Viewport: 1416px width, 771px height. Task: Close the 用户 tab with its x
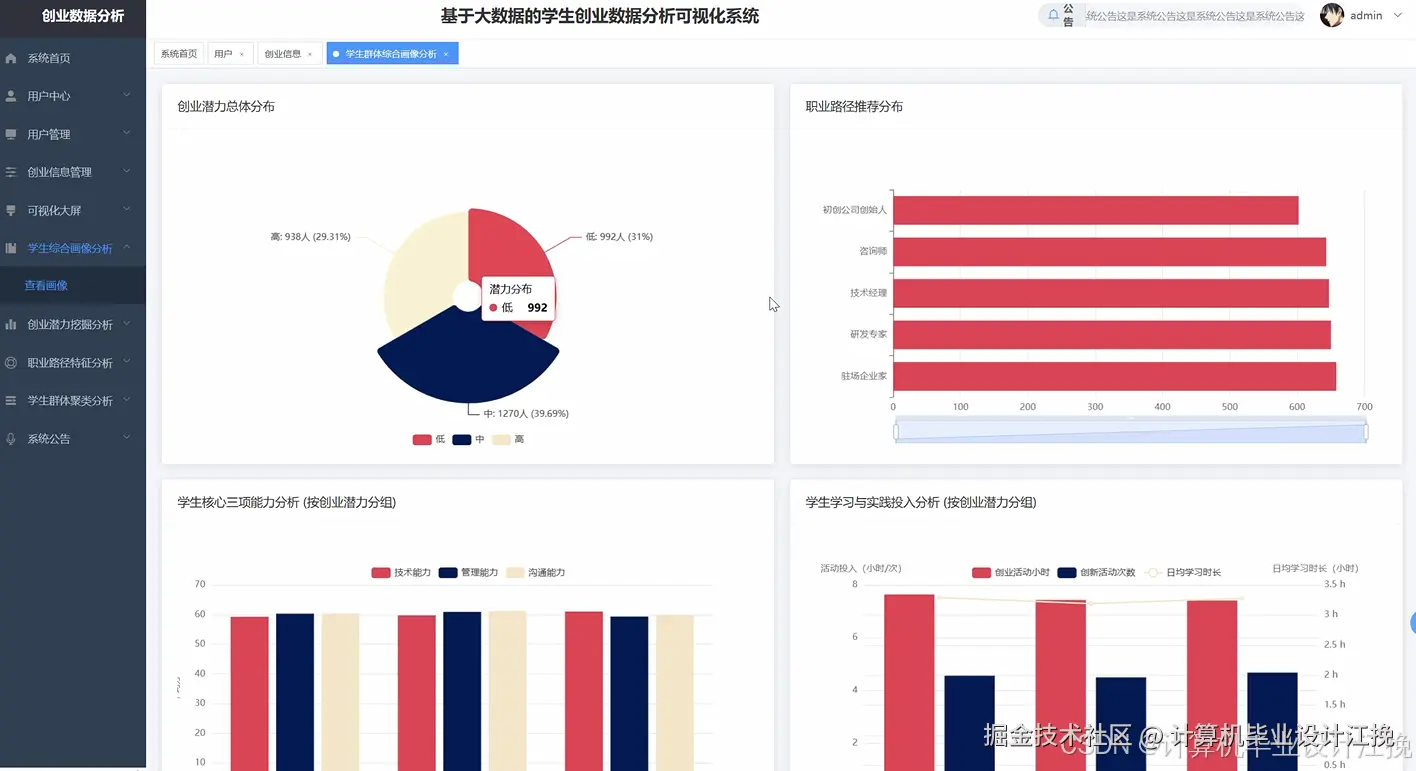coord(242,54)
